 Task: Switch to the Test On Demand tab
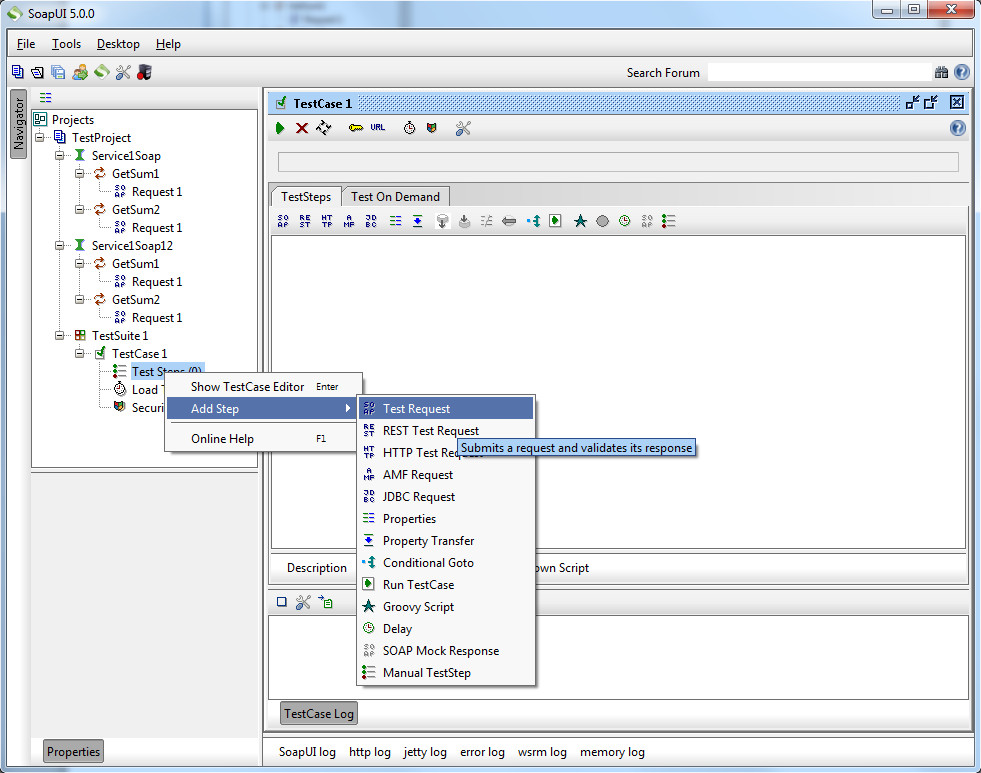point(395,197)
